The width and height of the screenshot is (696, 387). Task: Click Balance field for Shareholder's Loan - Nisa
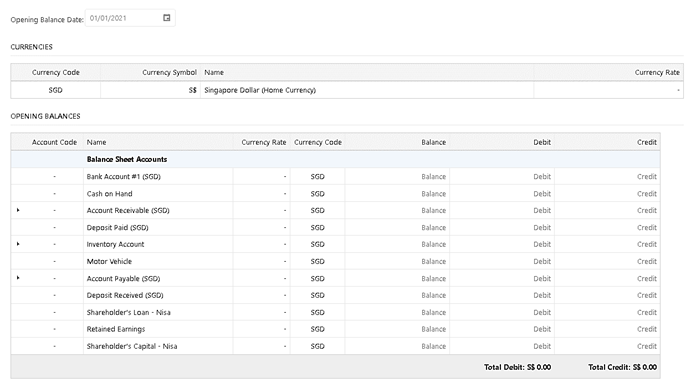(x=397, y=312)
